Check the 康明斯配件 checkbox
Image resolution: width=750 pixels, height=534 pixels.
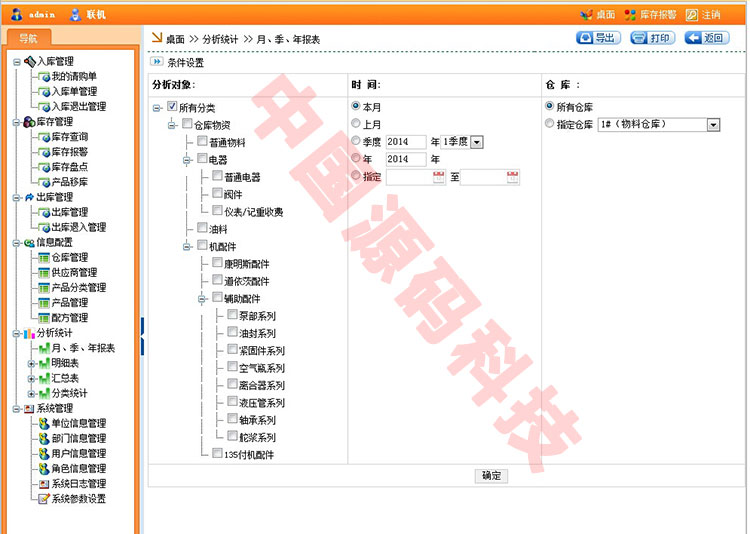pos(217,262)
